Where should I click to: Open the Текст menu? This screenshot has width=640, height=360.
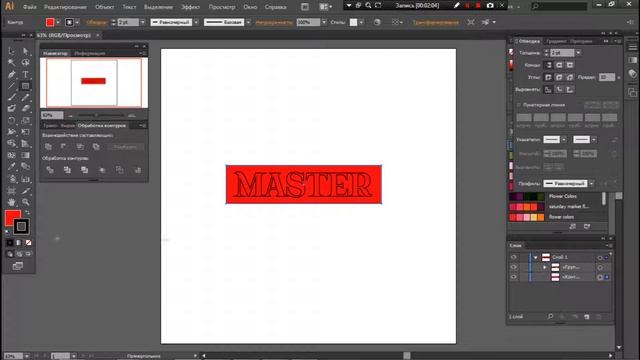129,7
